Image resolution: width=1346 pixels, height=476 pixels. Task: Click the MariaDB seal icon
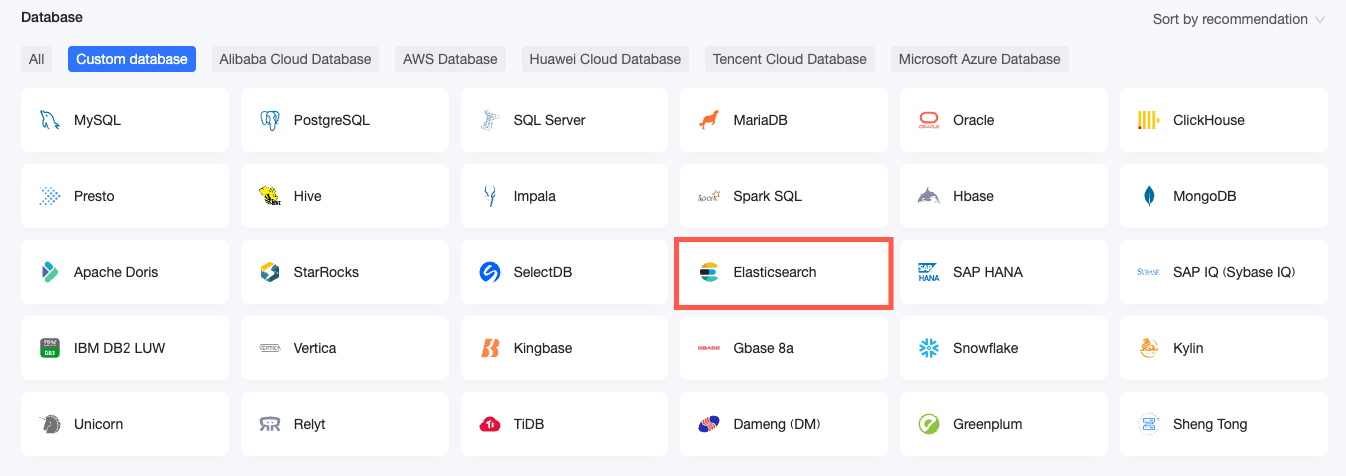click(709, 120)
